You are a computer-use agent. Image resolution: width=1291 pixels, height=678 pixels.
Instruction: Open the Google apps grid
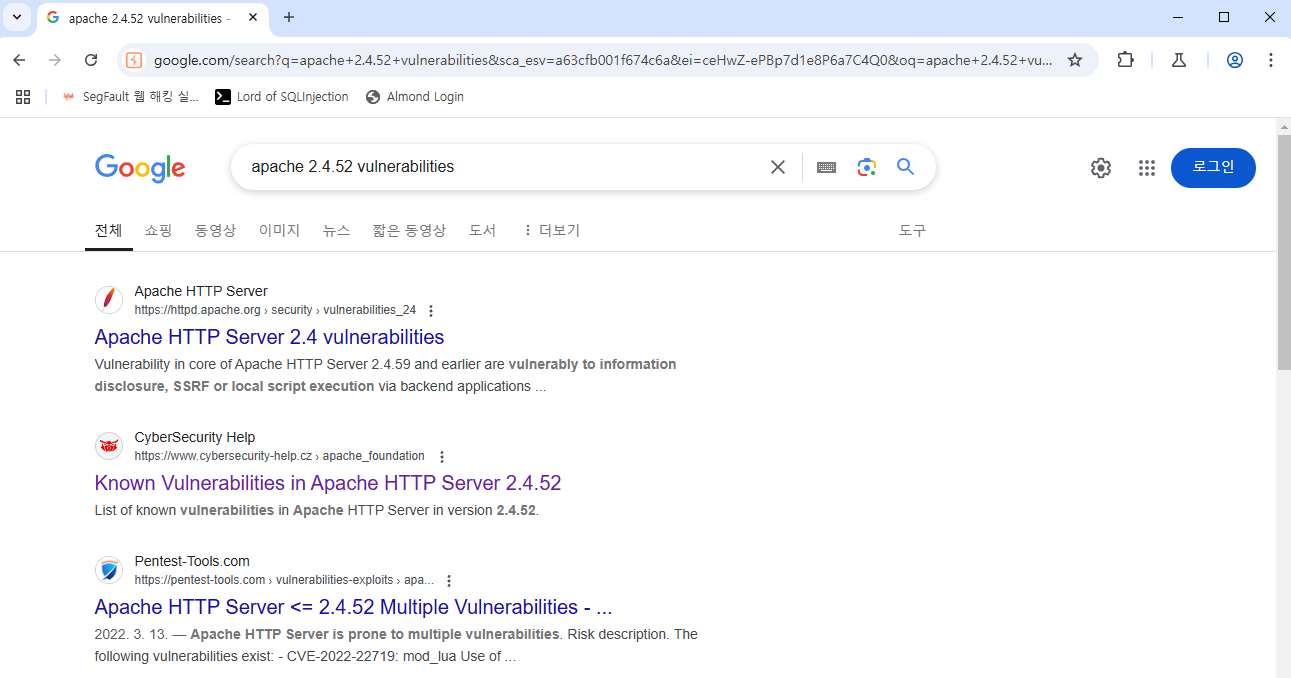[x=1147, y=168]
